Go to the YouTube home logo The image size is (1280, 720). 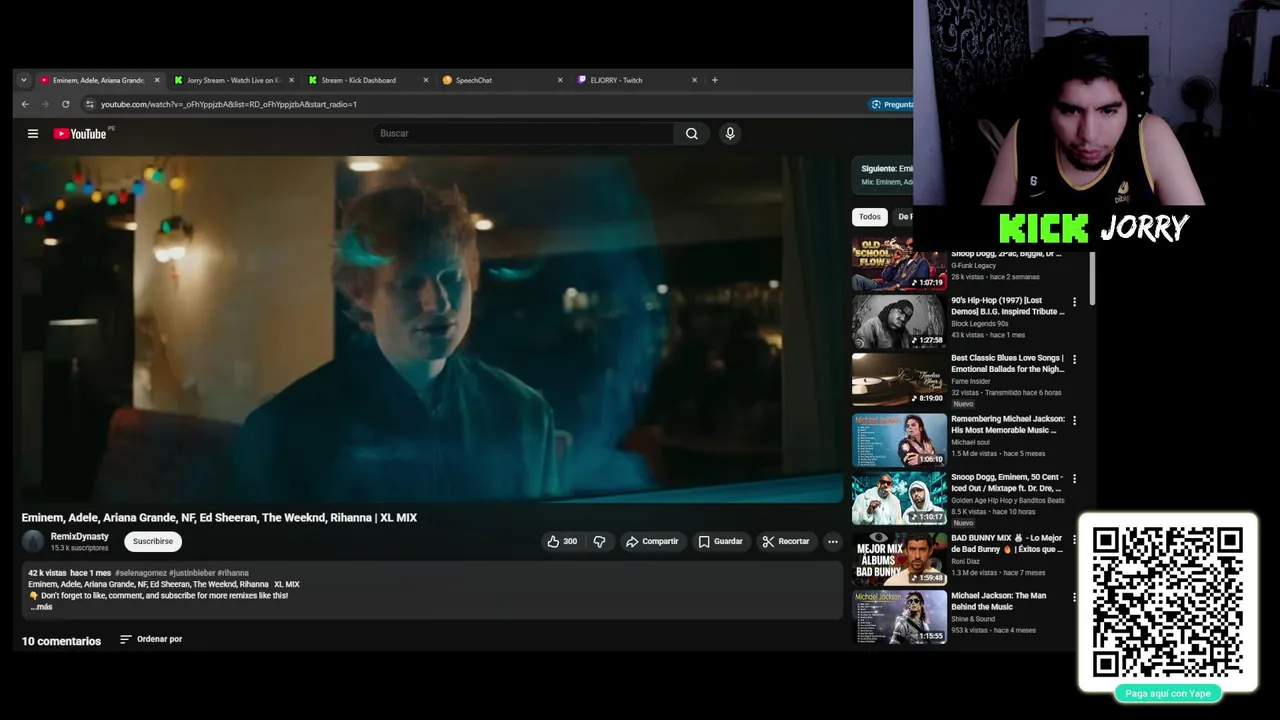[x=80, y=133]
